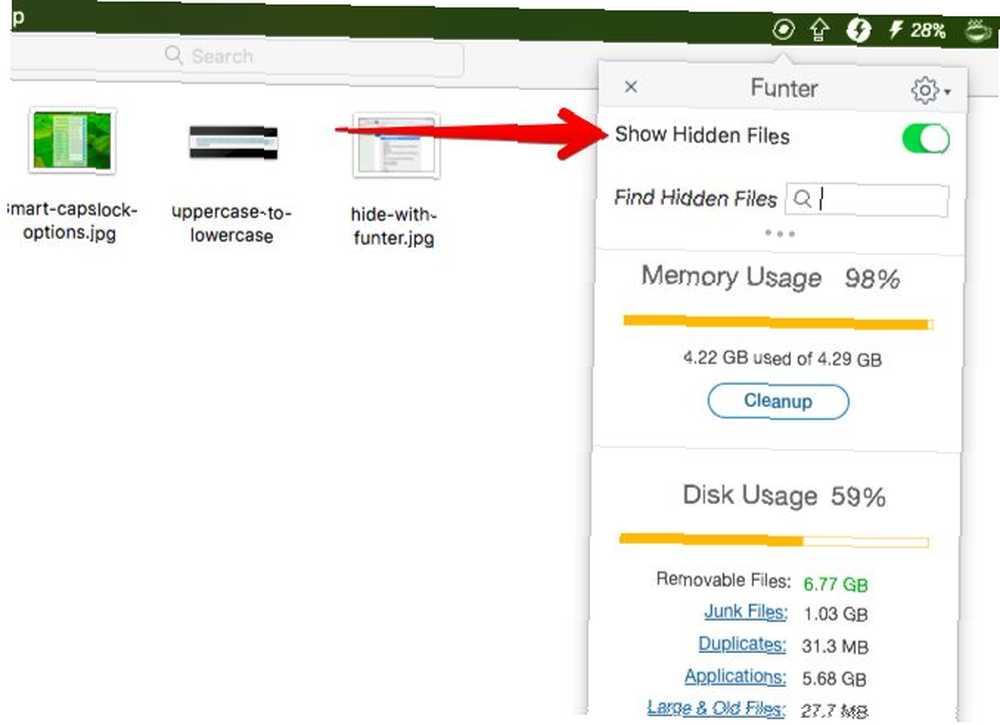
Task: Close the Funter popup with the X
Action: [x=631, y=87]
